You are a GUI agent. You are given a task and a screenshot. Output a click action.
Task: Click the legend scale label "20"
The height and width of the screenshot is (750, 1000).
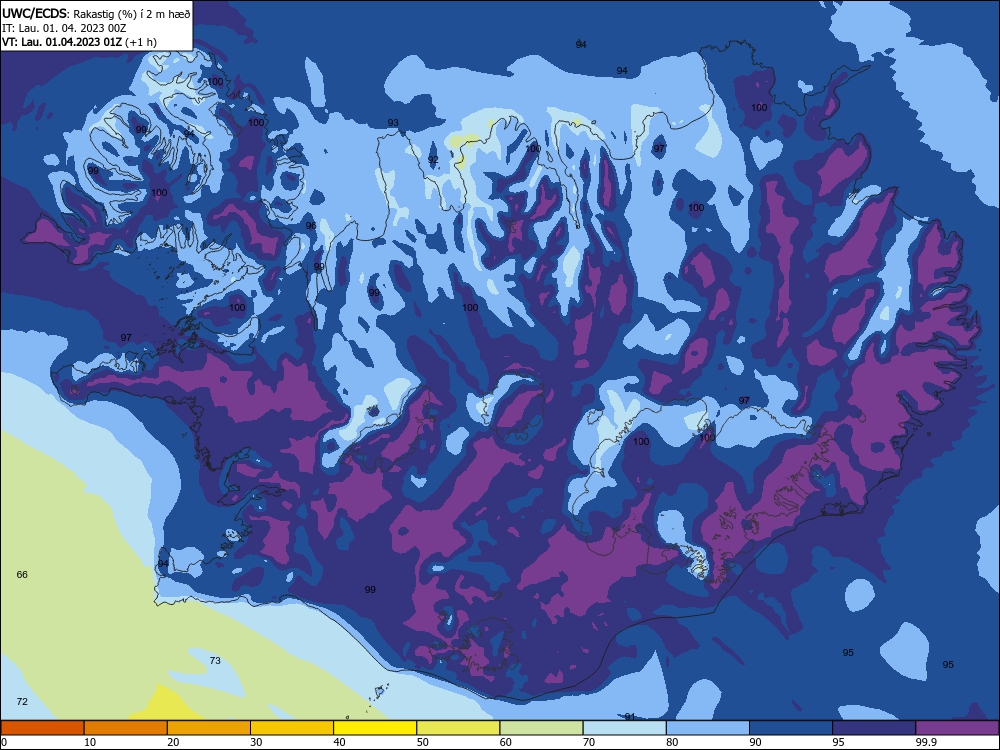coord(173,742)
